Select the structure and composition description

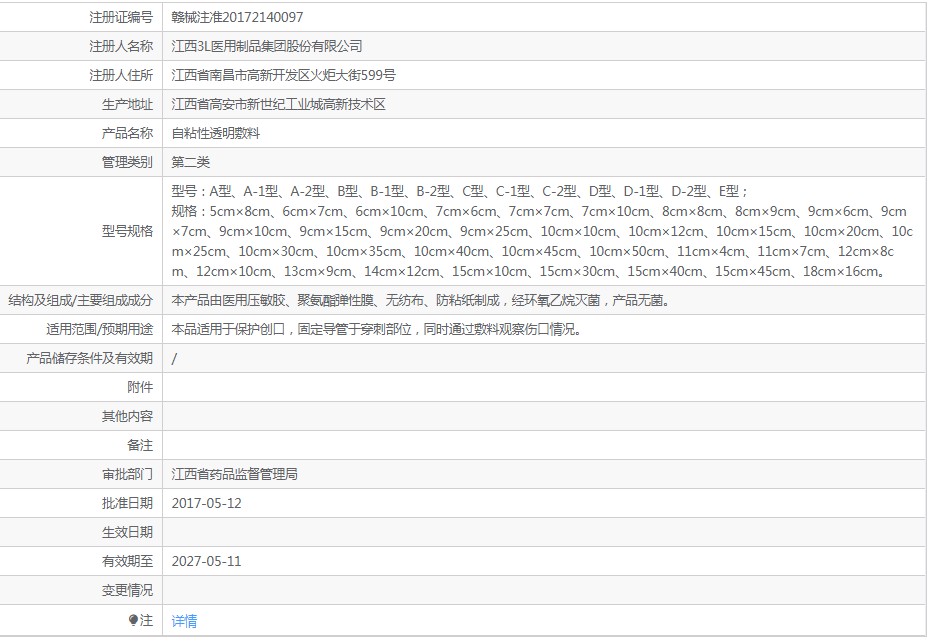coord(421,300)
